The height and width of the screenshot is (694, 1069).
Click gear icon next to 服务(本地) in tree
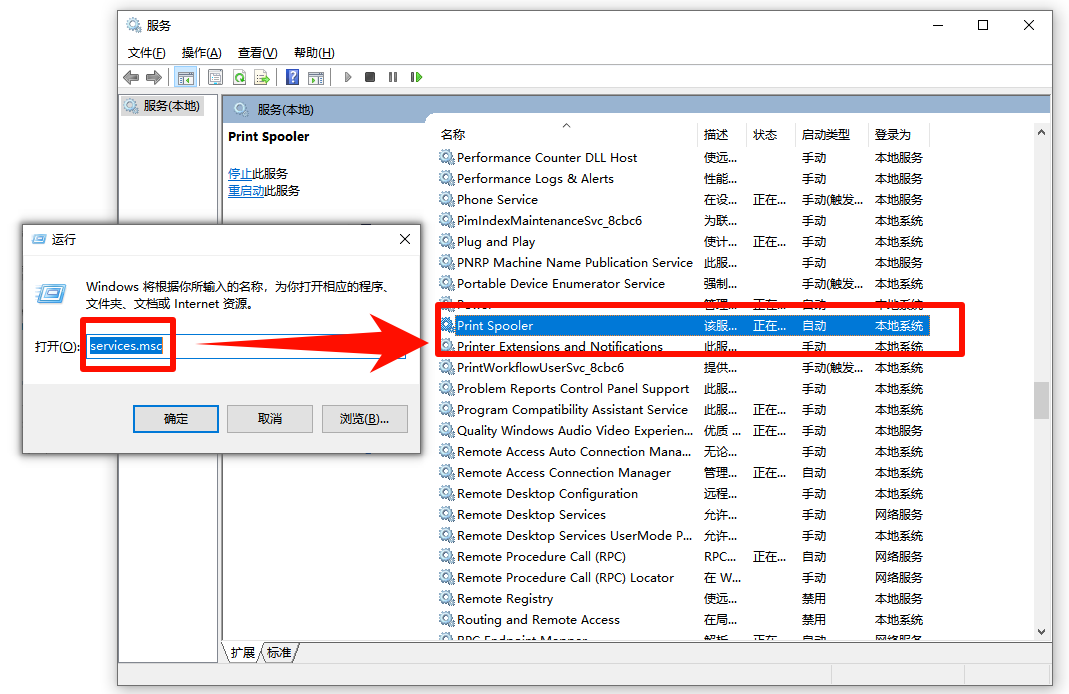[x=130, y=106]
